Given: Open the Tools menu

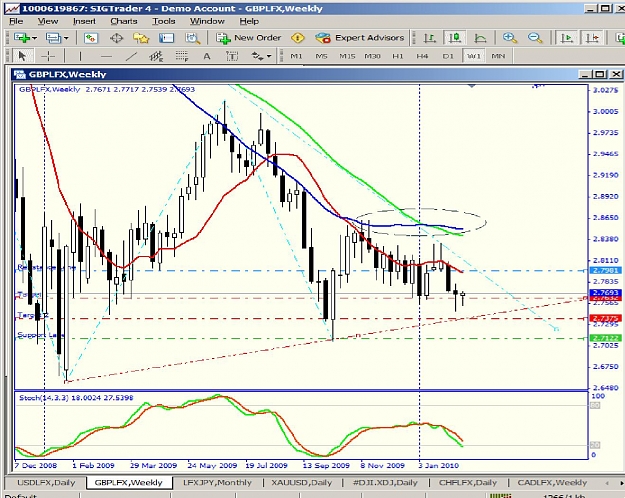Looking at the screenshot, I should (x=163, y=21).
